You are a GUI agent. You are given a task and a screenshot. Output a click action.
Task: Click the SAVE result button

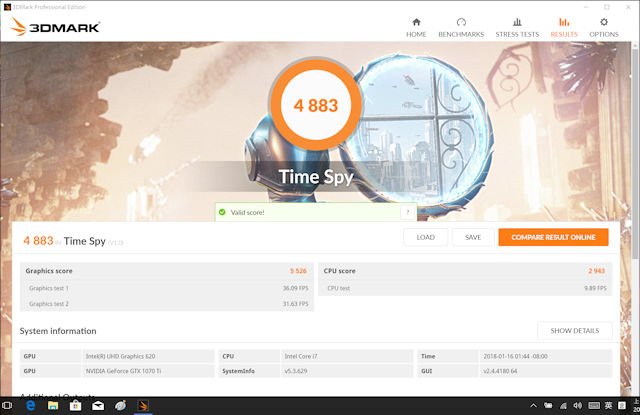(473, 237)
